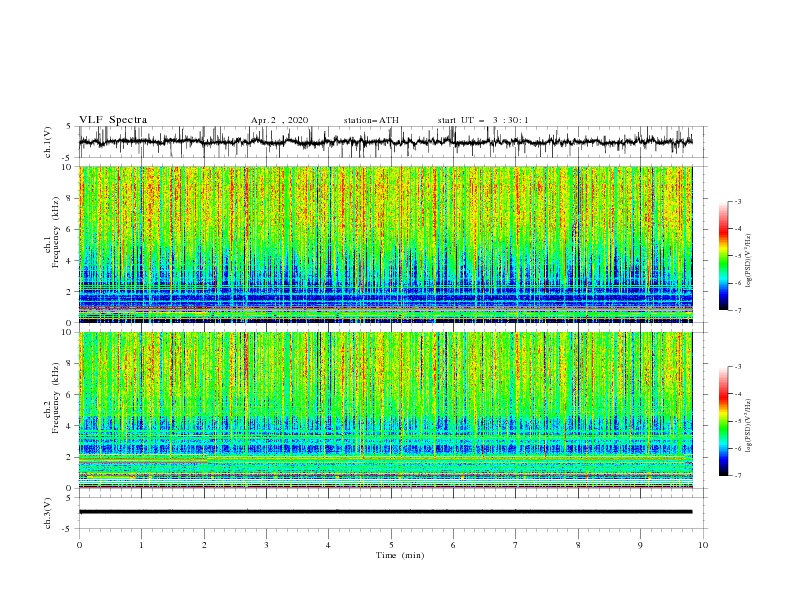Screen dimensions: 792x612
Task: Click the "ch.1 Frequency (kHz)" axis label
Action: coord(52,231)
